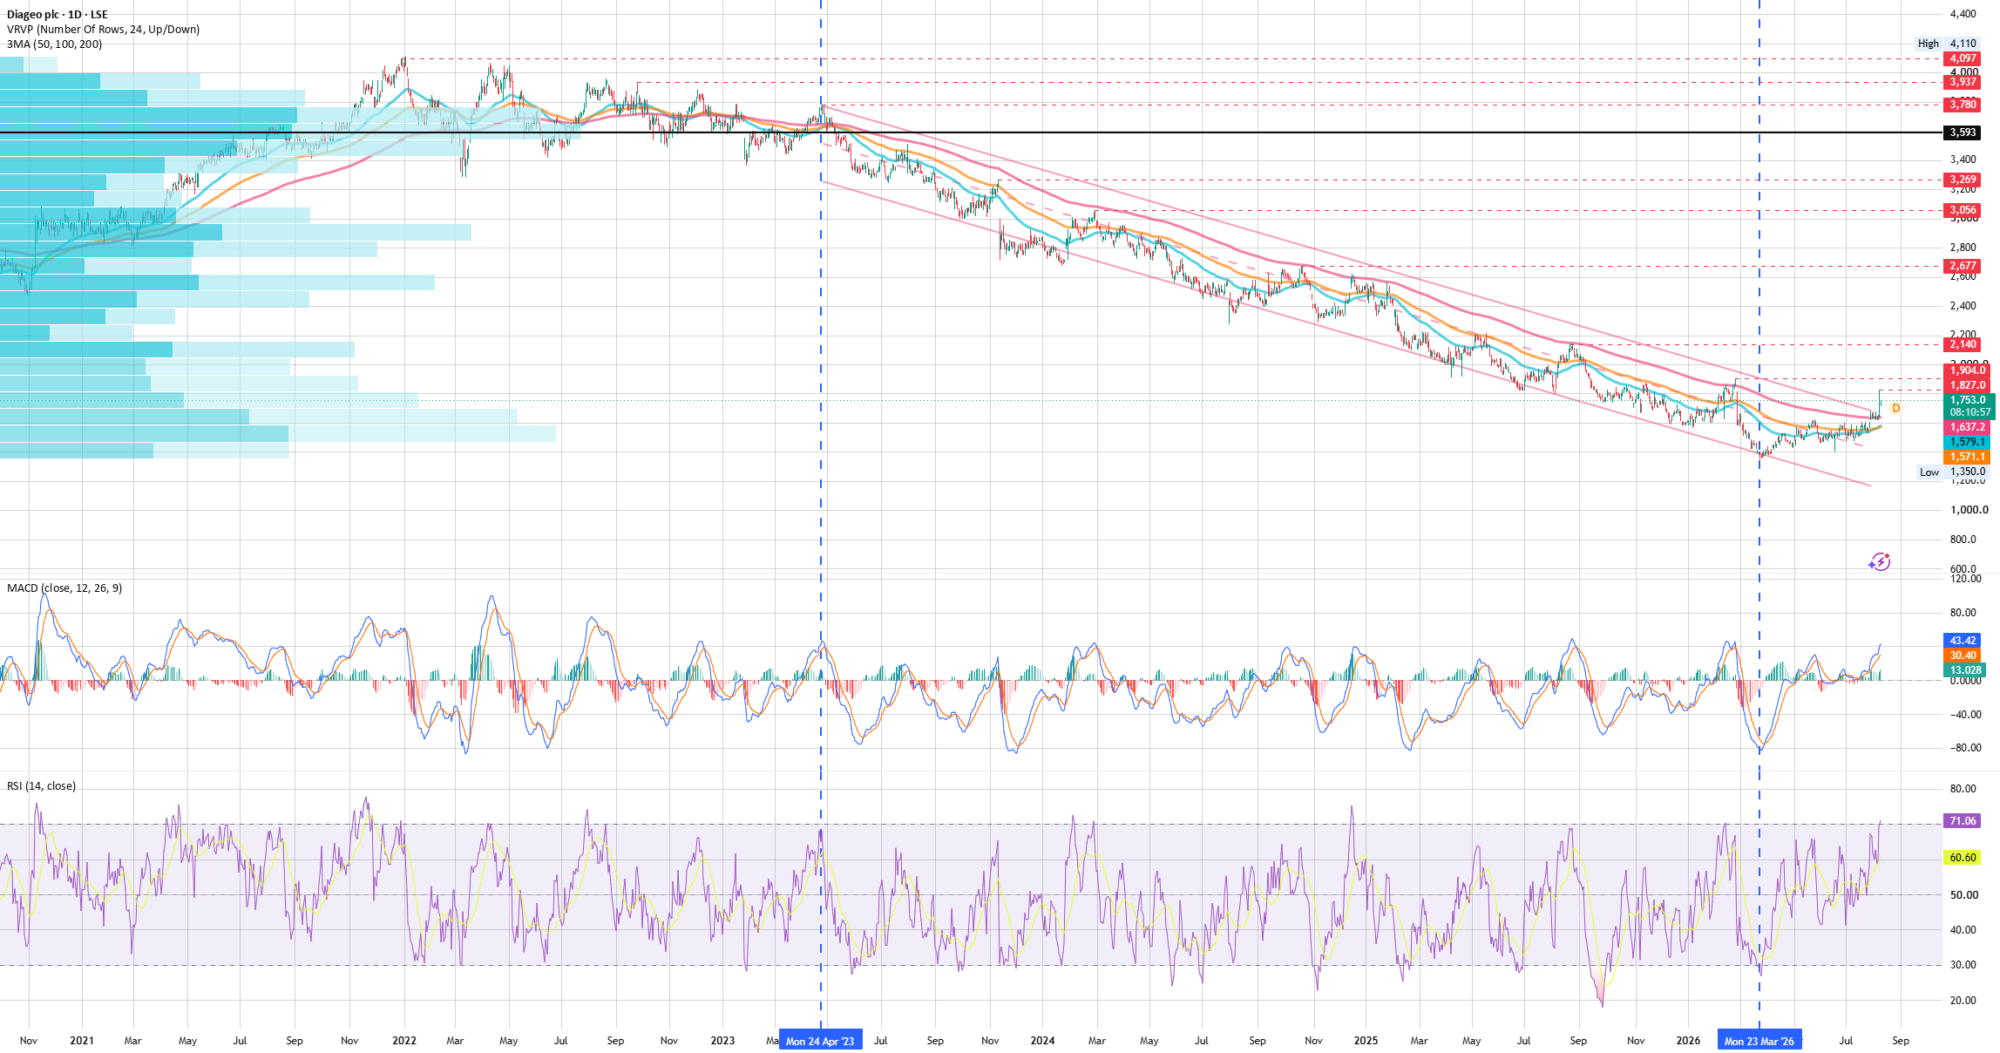Click the 2024 label on time axis
2000x1053 pixels.
[x=1042, y=1041]
